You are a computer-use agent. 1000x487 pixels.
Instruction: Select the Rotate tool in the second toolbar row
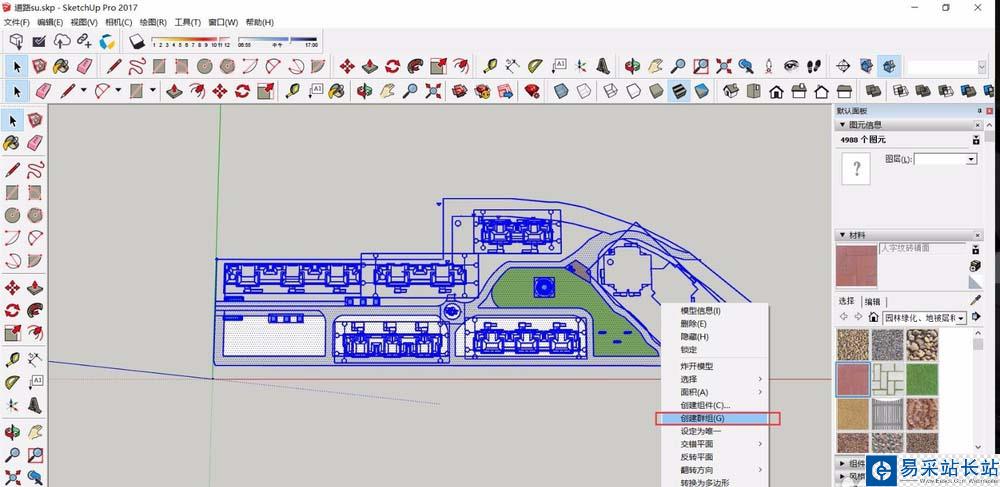click(x=392, y=66)
